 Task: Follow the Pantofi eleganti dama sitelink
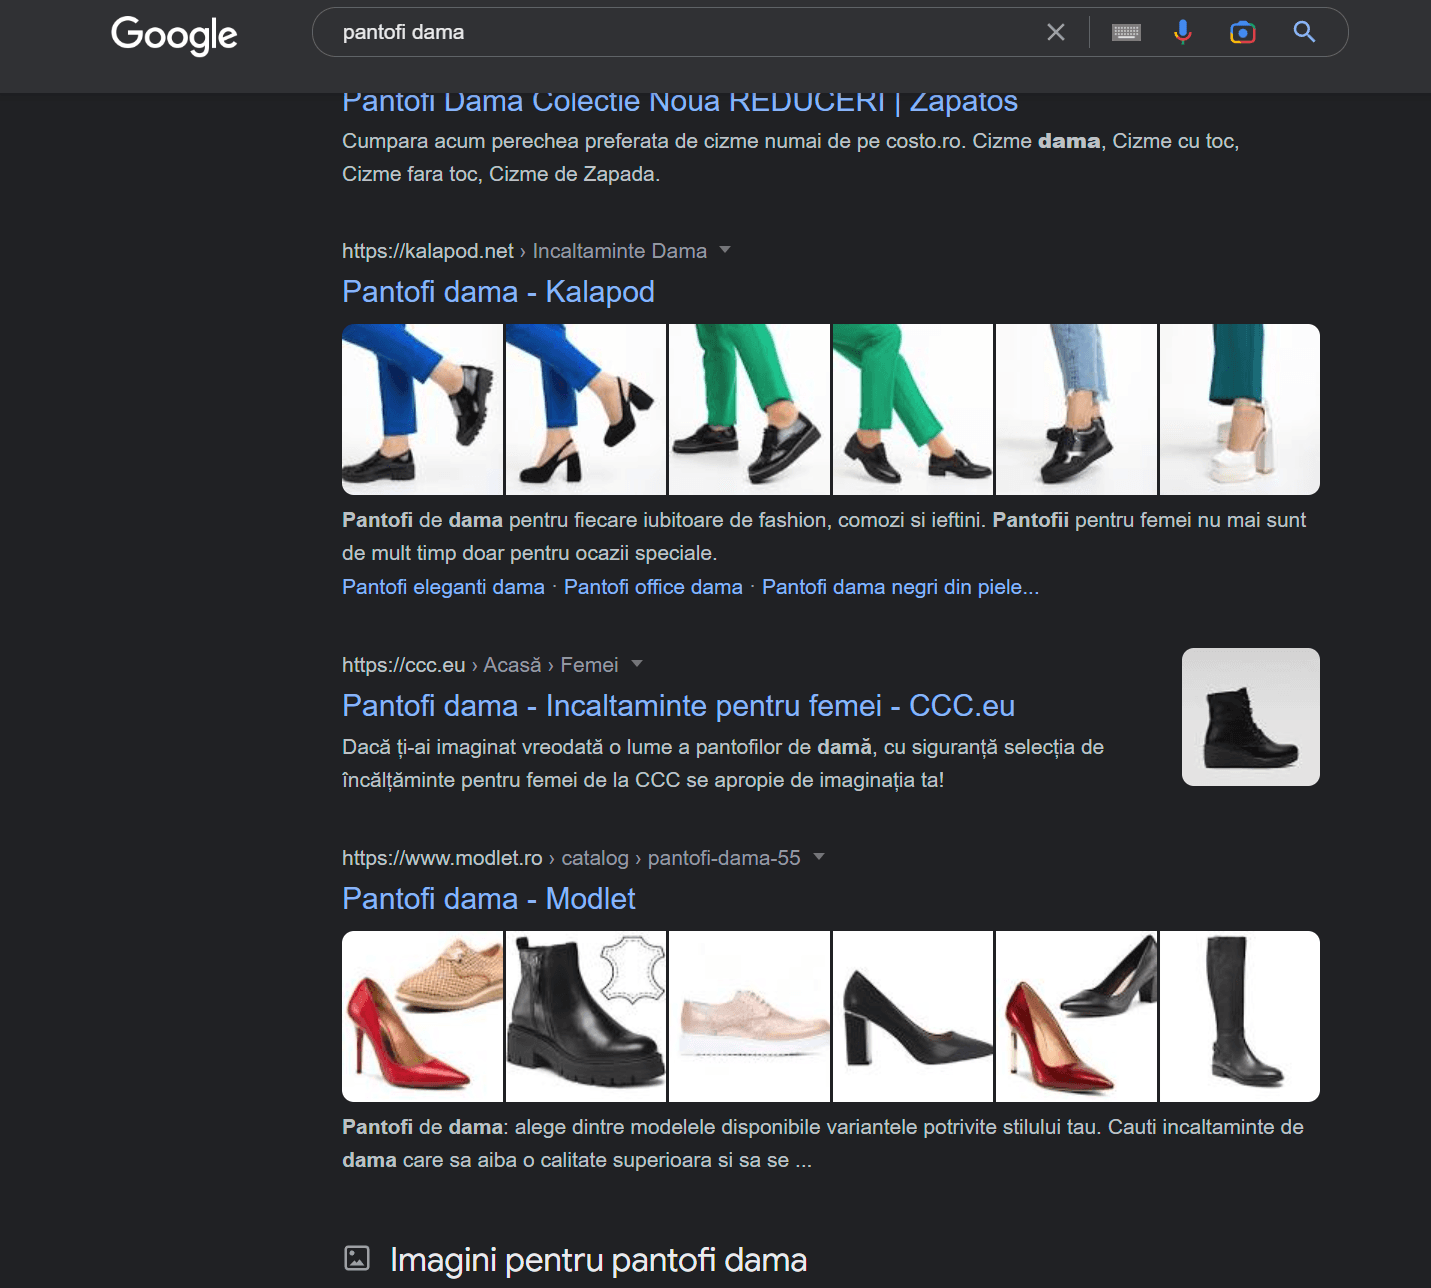[x=443, y=587]
